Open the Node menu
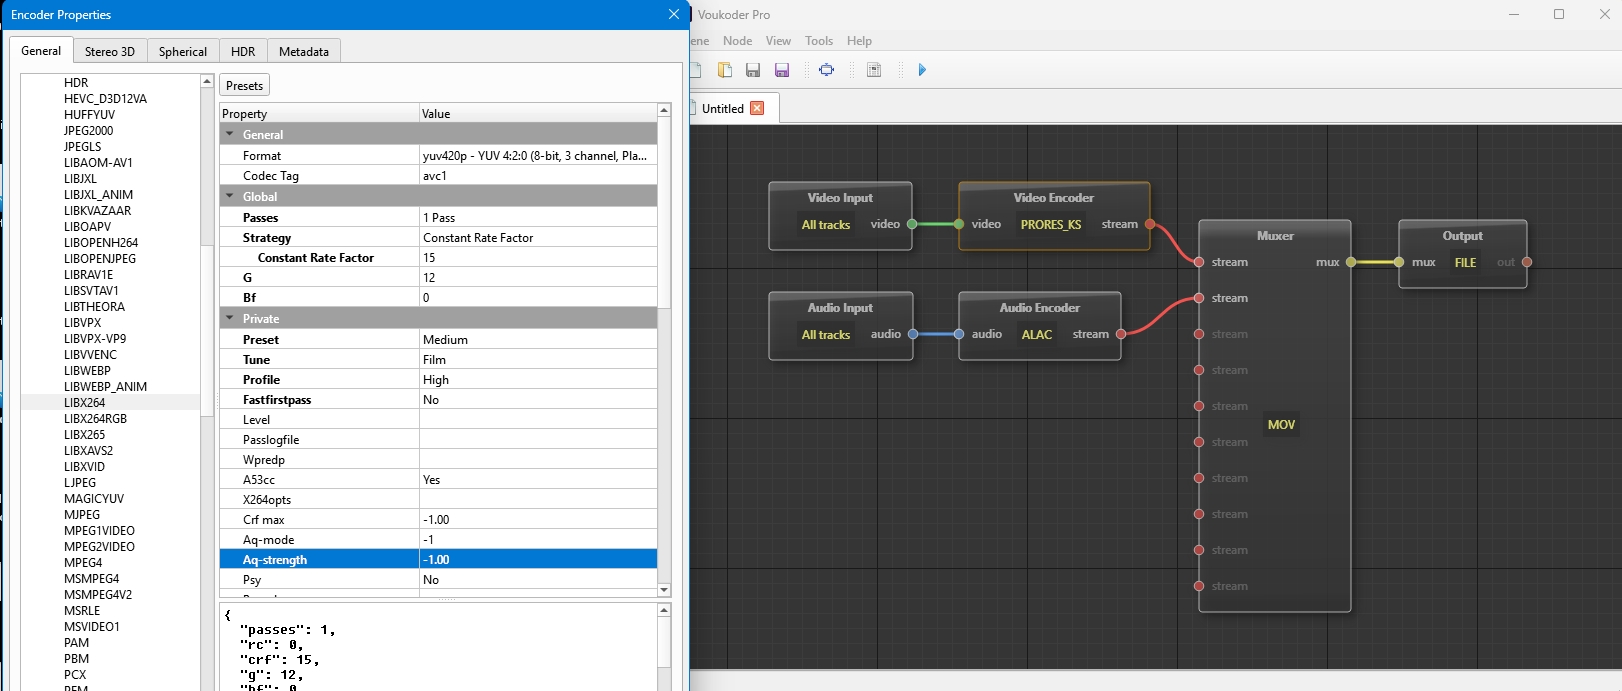 point(737,41)
